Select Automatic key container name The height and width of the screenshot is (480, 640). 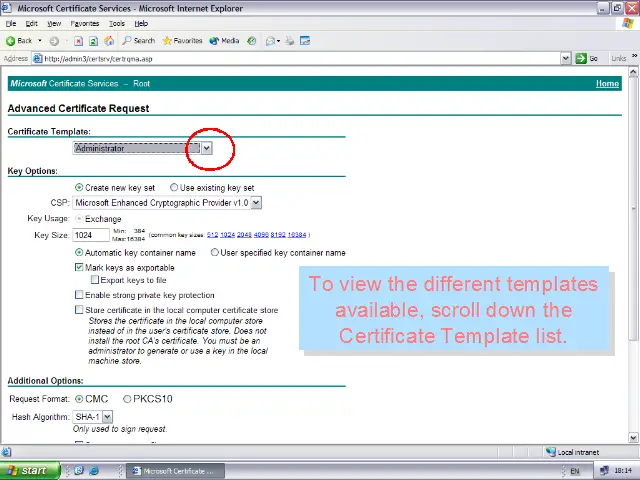(79, 253)
